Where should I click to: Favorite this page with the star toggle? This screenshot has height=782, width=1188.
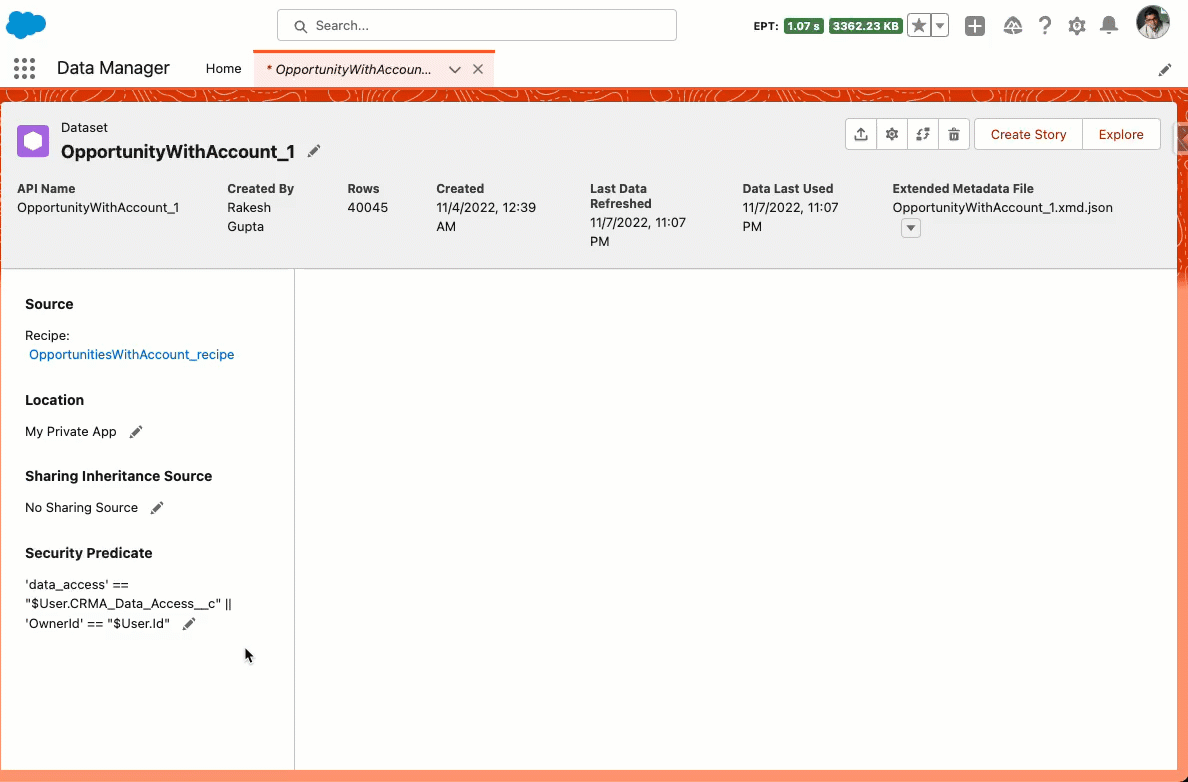pos(917,25)
